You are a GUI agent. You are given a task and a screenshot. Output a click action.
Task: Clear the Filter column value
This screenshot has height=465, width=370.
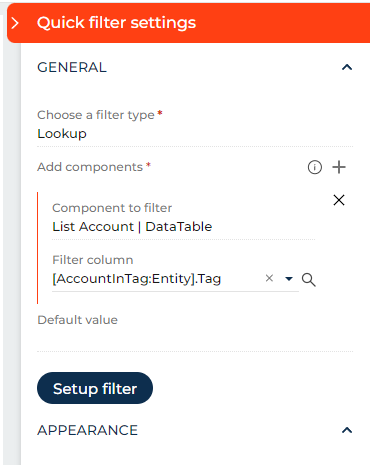click(x=269, y=278)
